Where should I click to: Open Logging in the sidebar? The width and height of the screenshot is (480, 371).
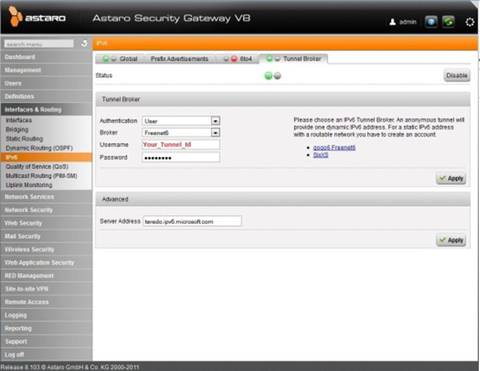pyautogui.click(x=46, y=315)
